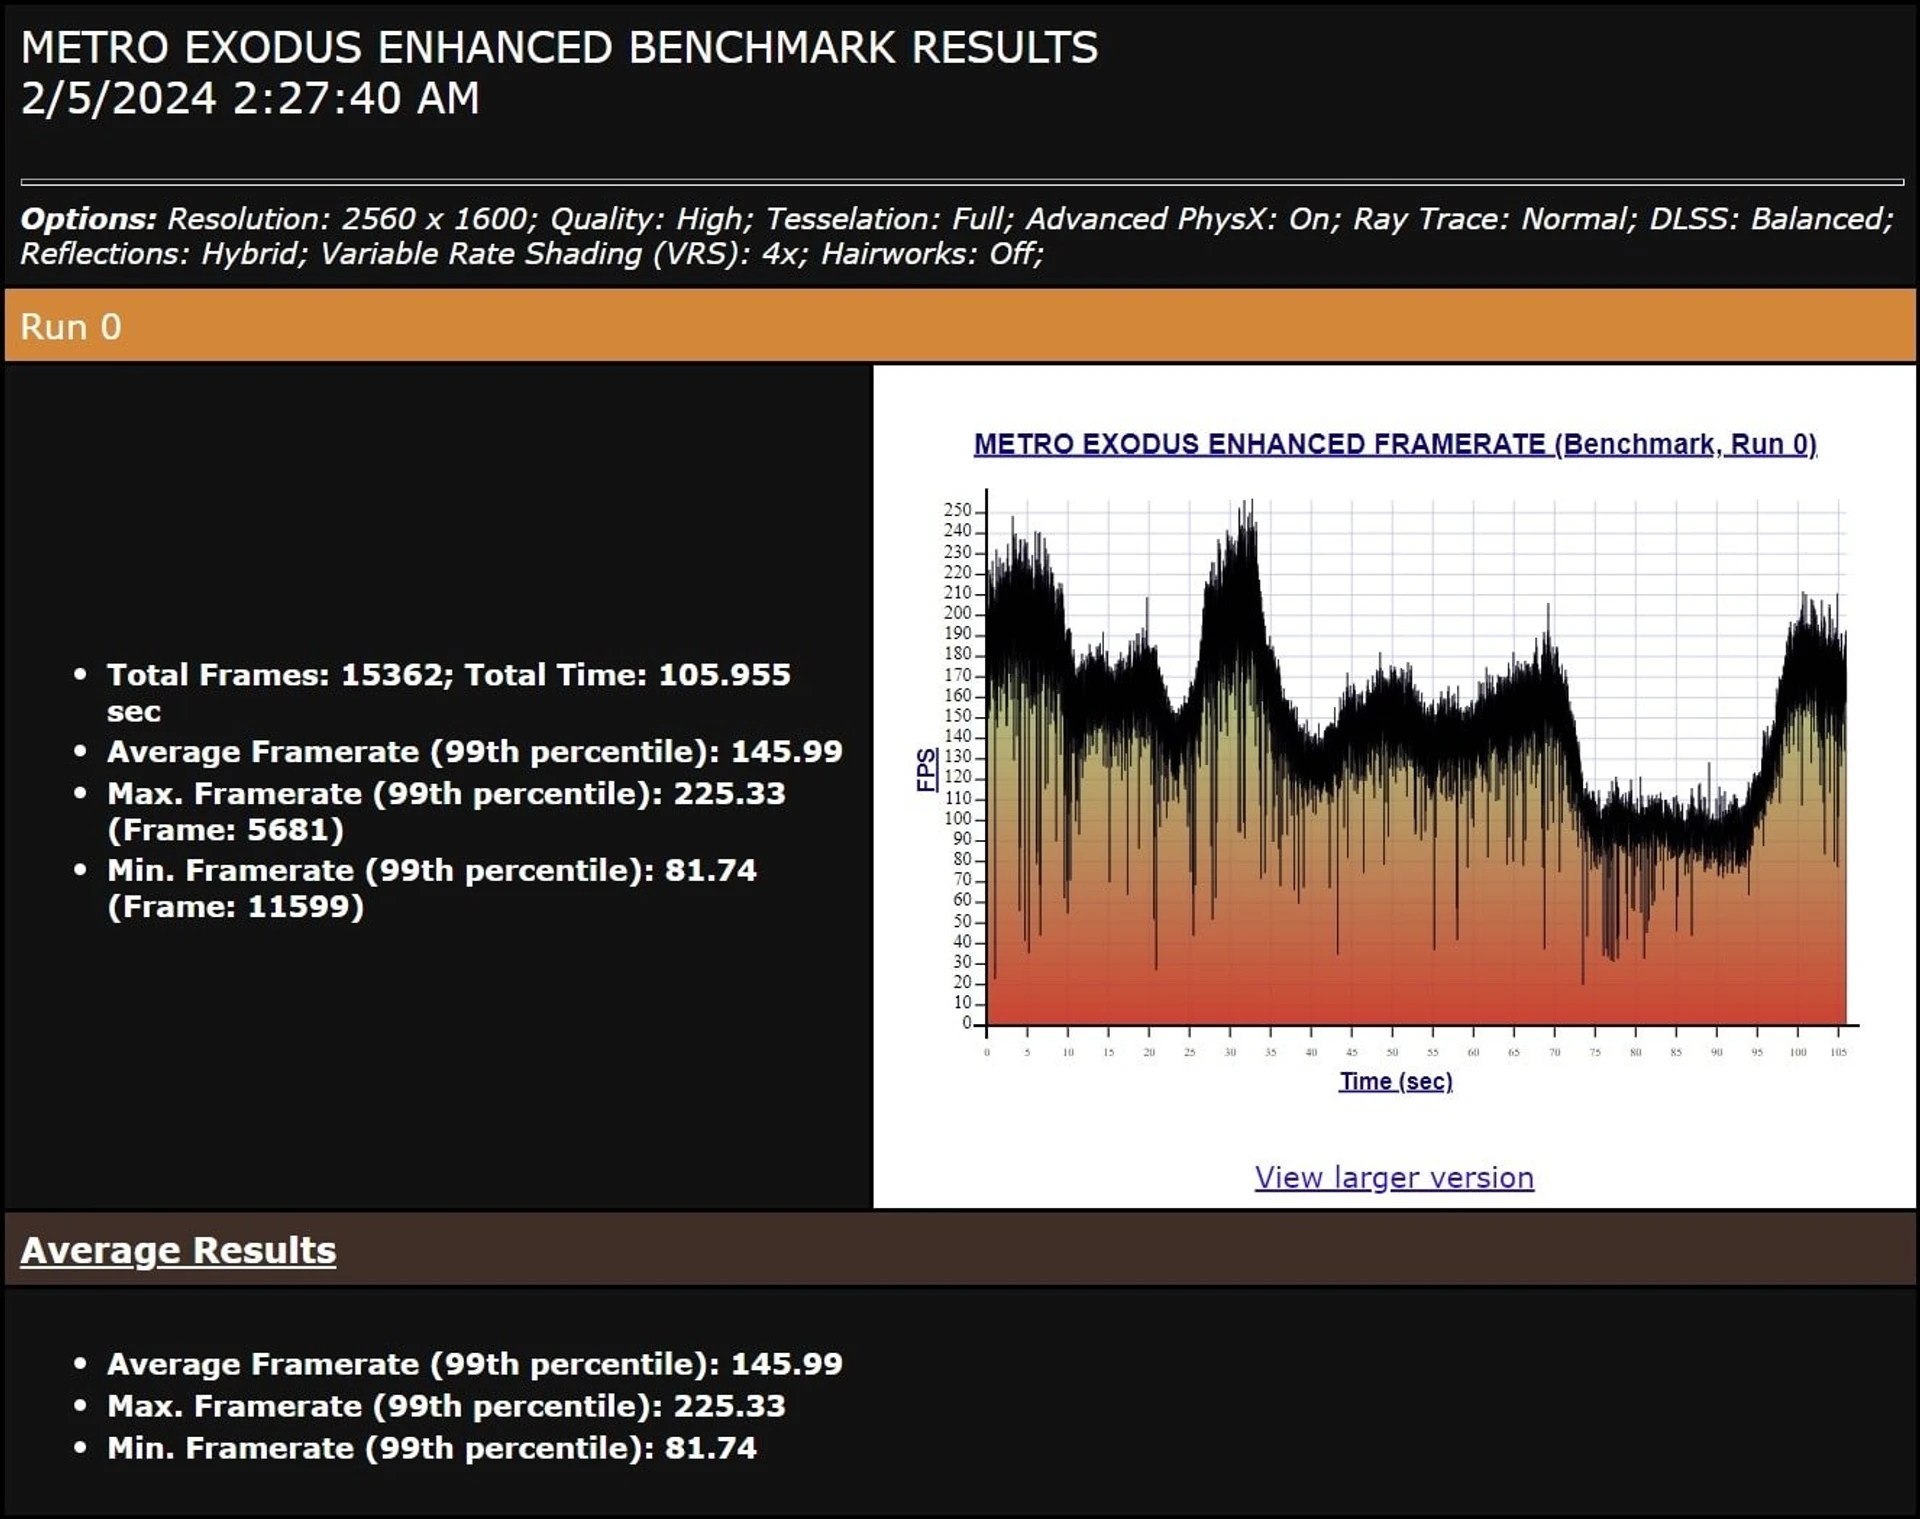The height and width of the screenshot is (1519, 1920).
Task: Click Run 0 Min. Framerate 81.74 line
Action: point(432,888)
